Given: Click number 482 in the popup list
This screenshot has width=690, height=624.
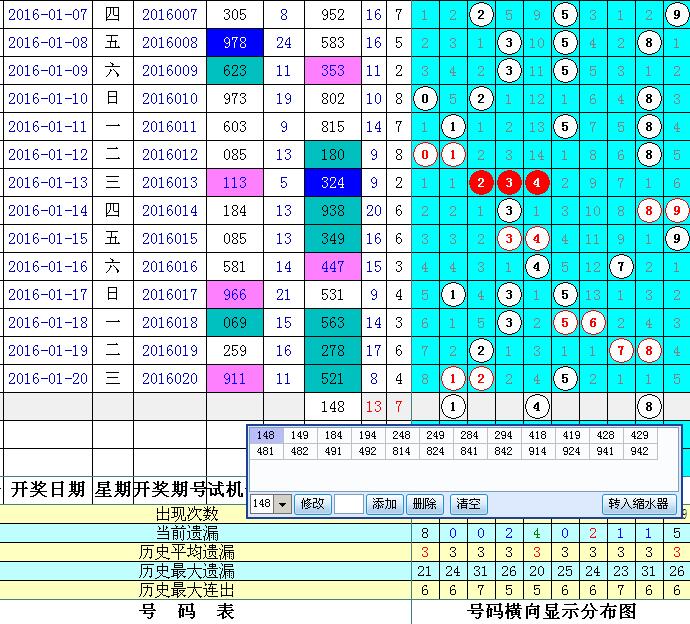Looking at the screenshot, I should tap(300, 451).
